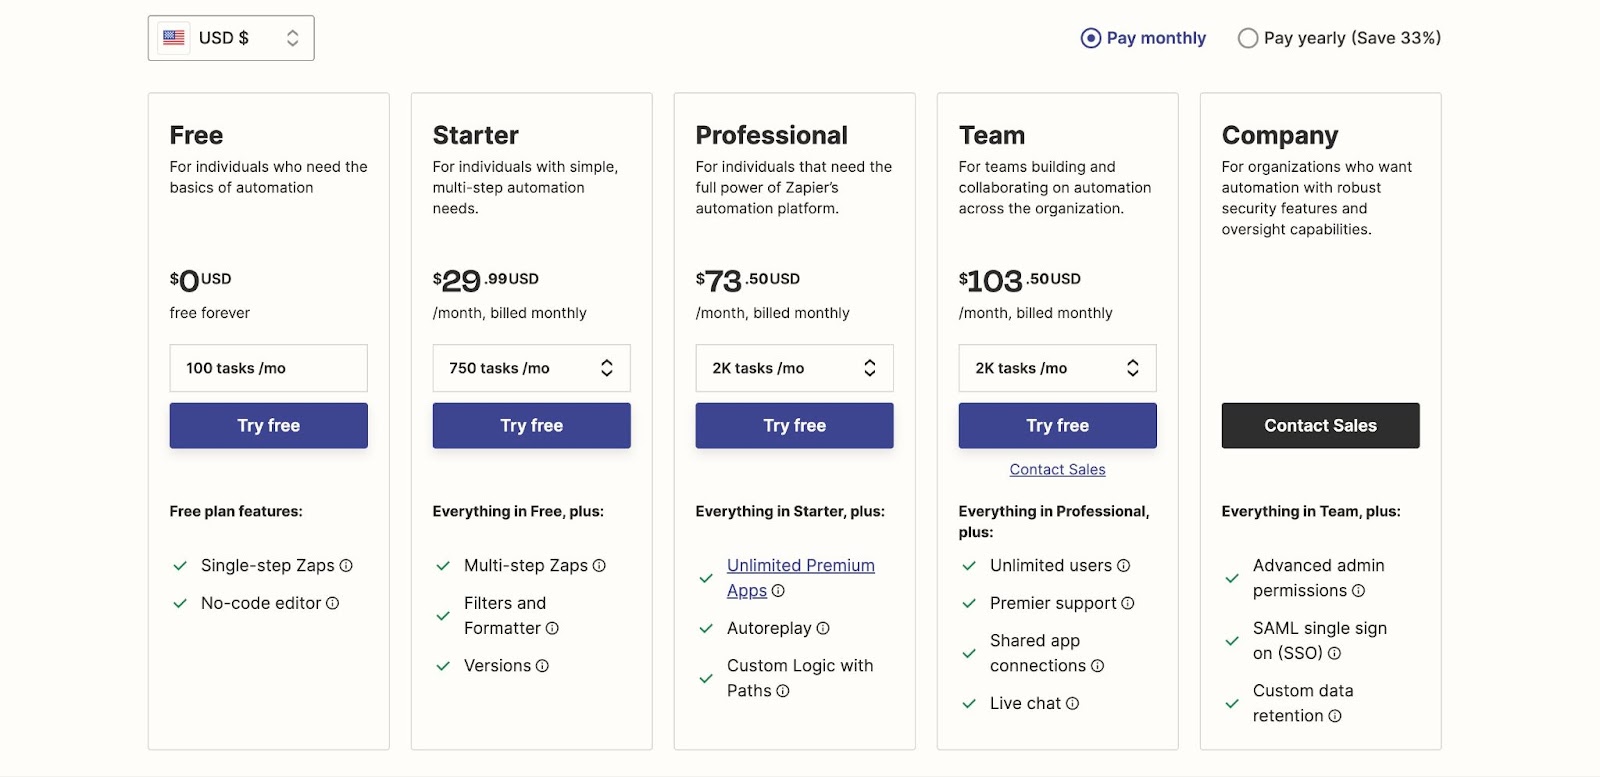
Task: Open the Contact Sales link under Team
Action: 1056,469
